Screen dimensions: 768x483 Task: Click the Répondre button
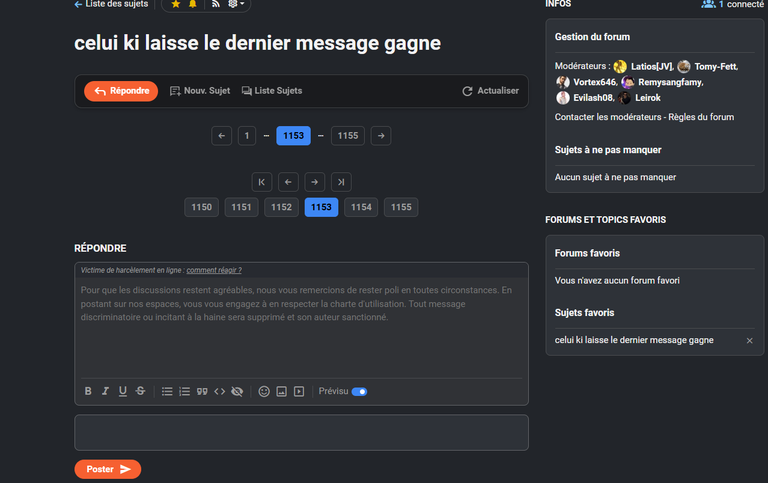(121, 91)
